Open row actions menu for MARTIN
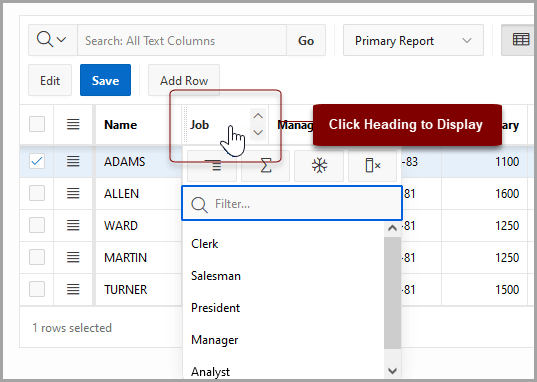 pyautogui.click(x=73, y=257)
